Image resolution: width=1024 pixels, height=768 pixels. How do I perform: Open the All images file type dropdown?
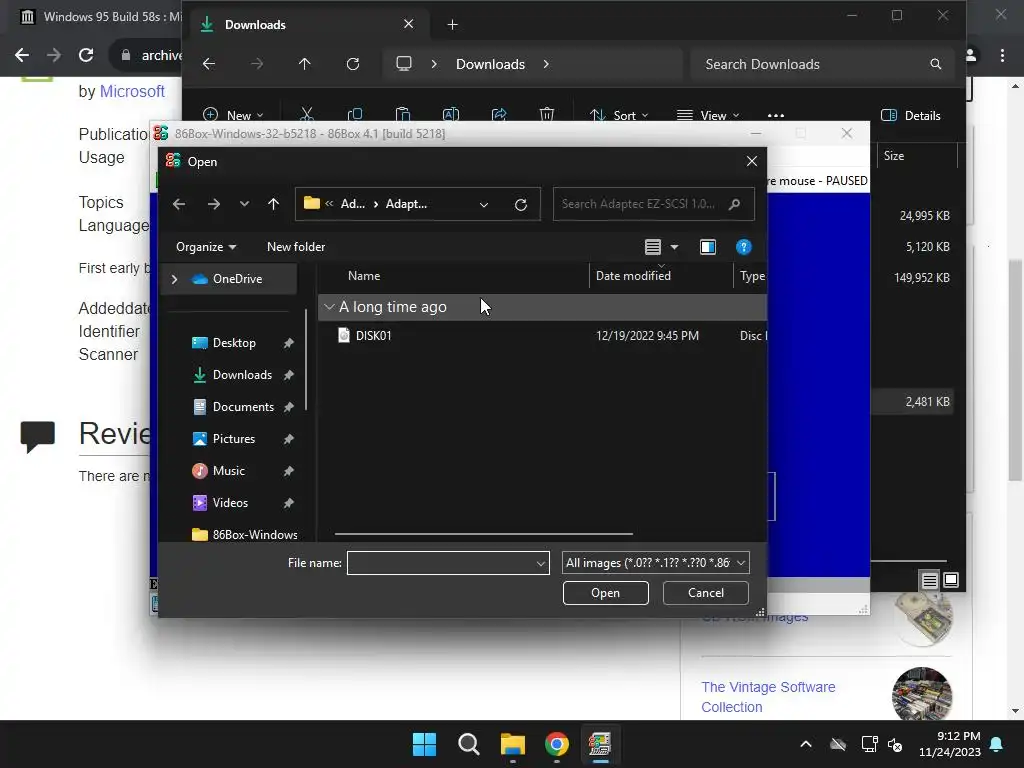[x=655, y=563]
